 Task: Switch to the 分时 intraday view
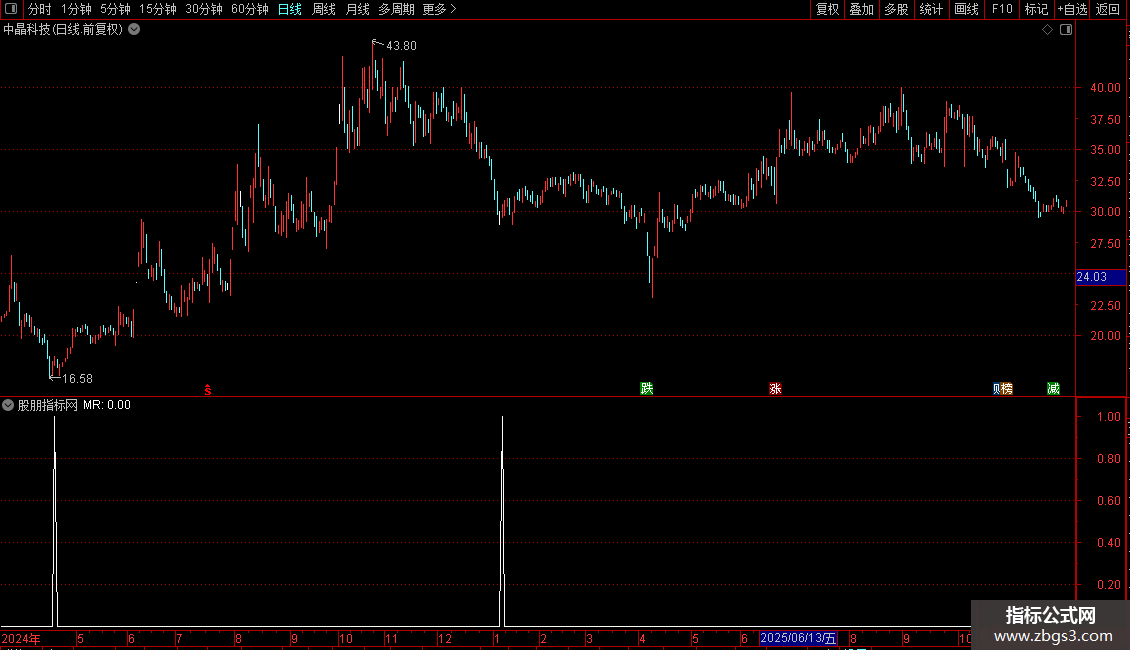coord(40,9)
